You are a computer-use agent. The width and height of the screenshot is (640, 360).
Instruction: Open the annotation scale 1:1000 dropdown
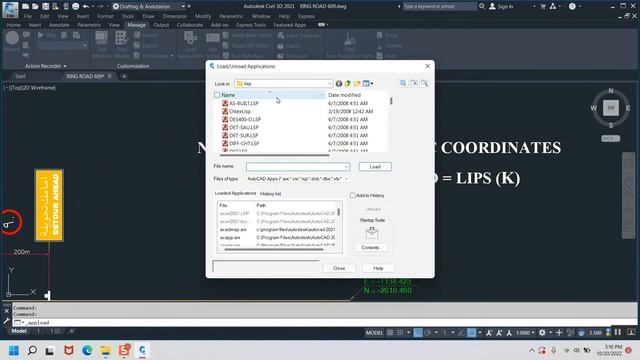[x=525, y=333]
